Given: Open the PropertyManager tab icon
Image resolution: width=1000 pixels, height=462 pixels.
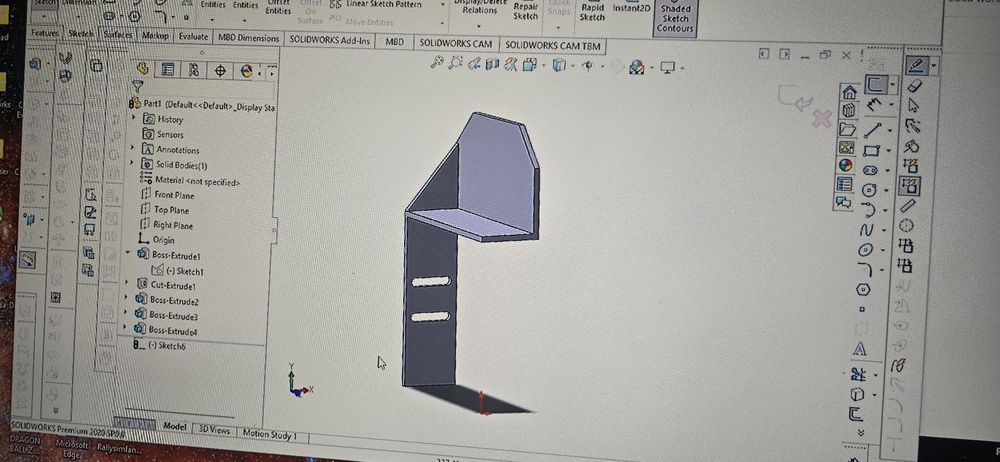Looking at the screenshot, I should click(x=168, y=69).
